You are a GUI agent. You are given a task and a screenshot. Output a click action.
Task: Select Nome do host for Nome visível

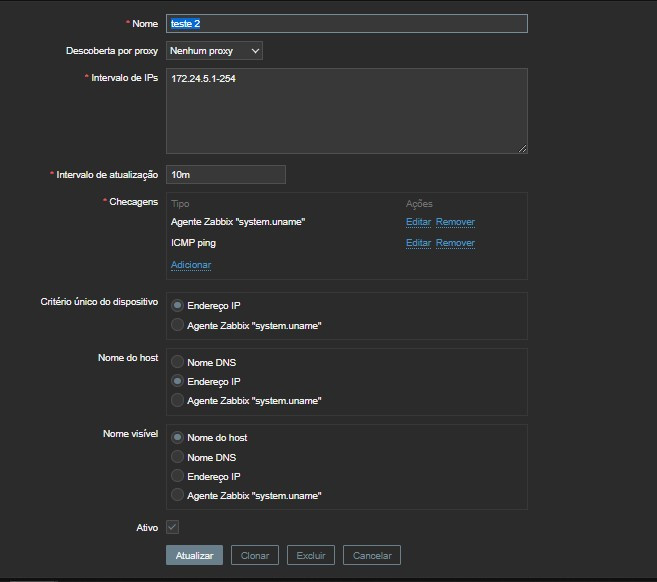(178, 437)
